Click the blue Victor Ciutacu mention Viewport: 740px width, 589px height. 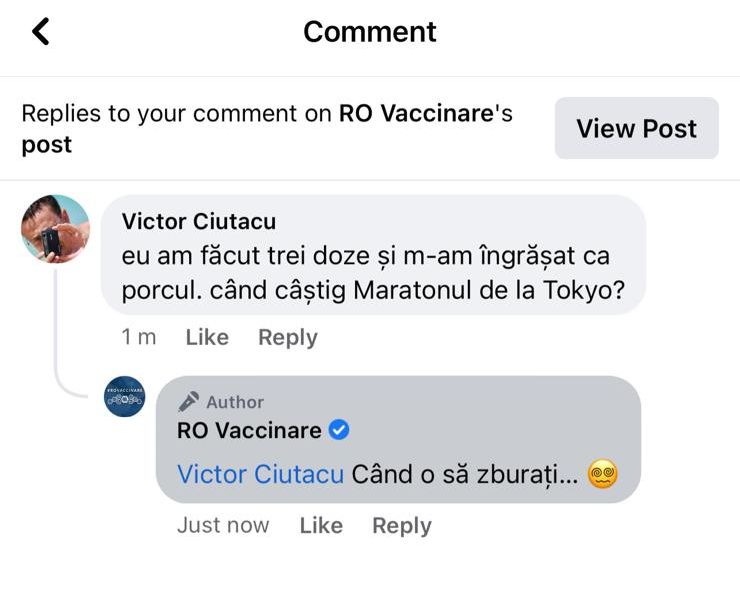tap(260, 474)
